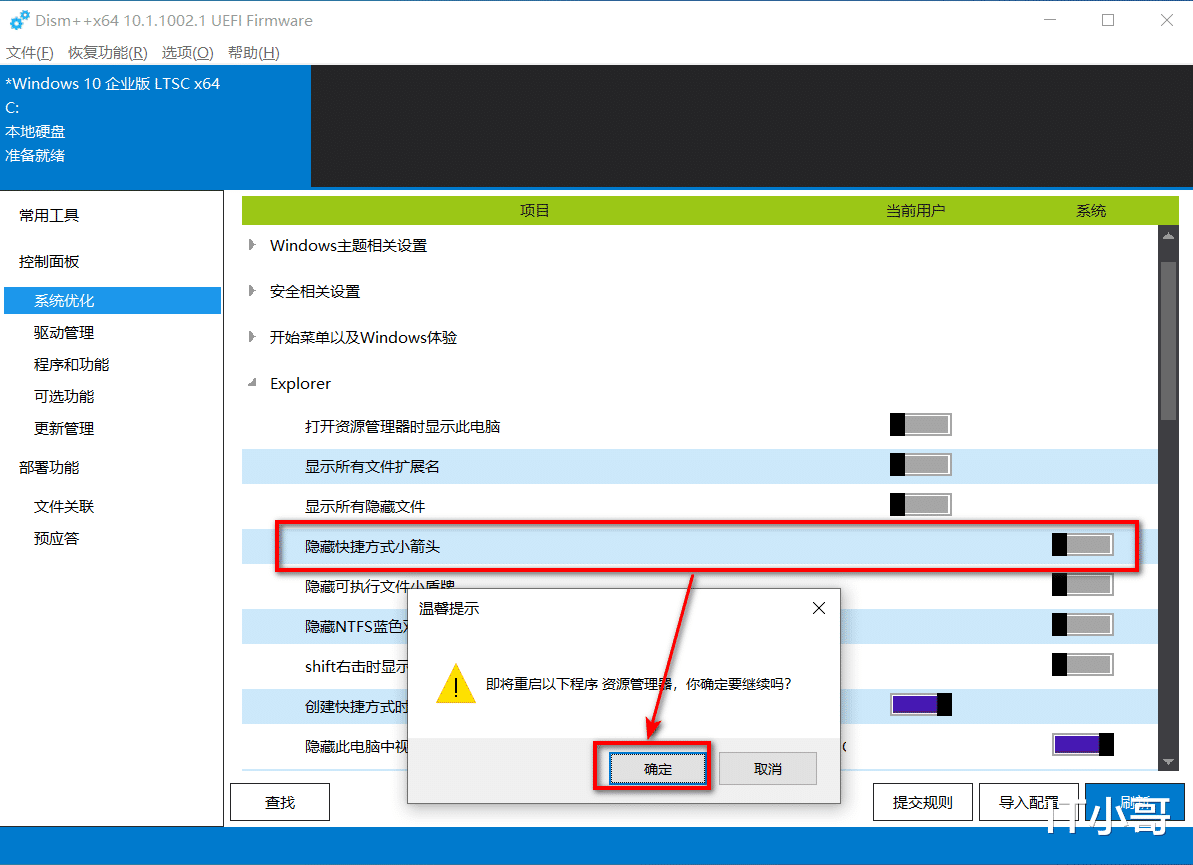Toggle 打开资源管理器时显示此电脑 switch
Viewport: 1193px width, 865px height.
coord(919,424)
